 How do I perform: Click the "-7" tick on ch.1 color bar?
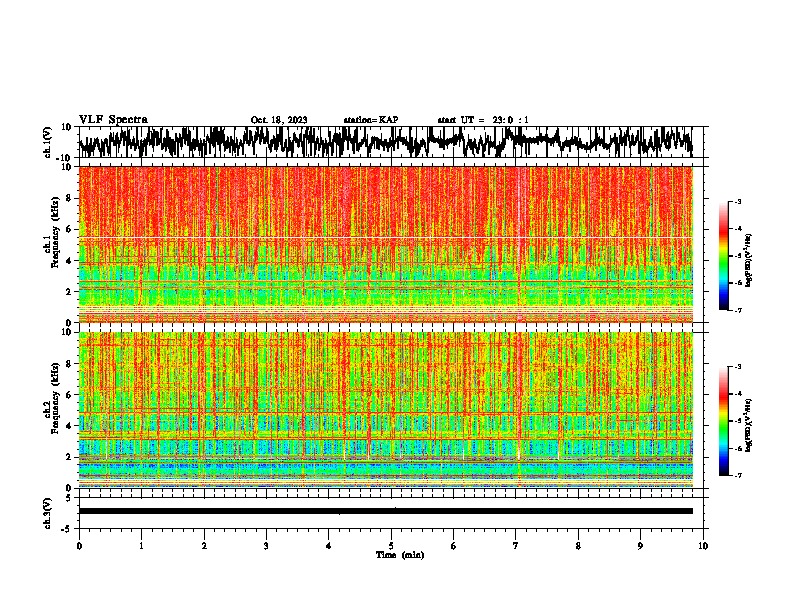coord(738,310)
